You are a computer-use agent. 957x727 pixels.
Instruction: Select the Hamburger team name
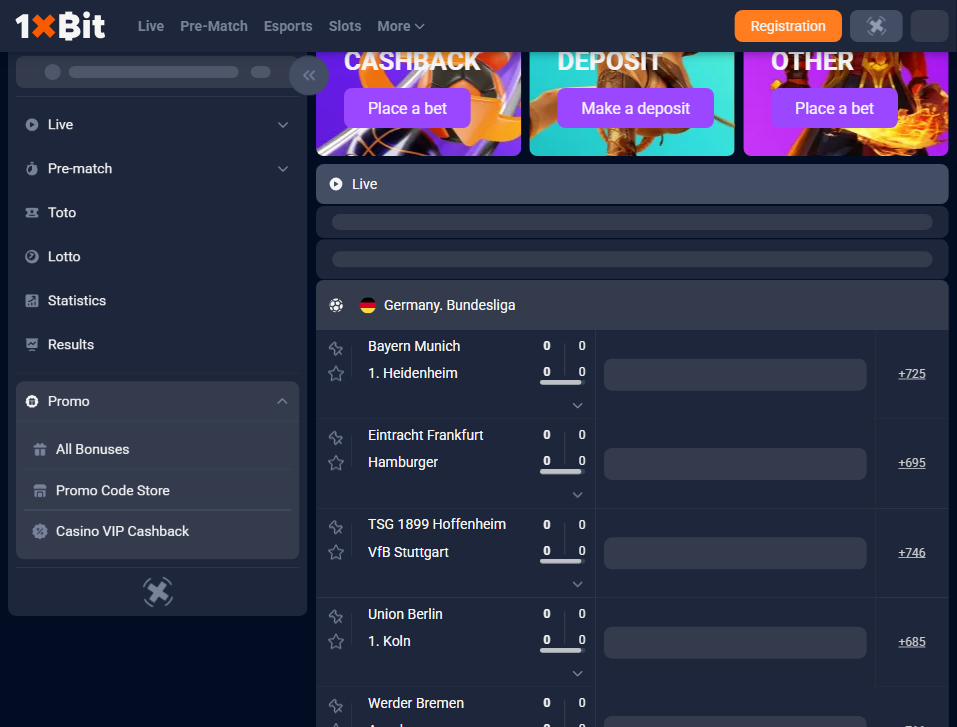(403, 462)
